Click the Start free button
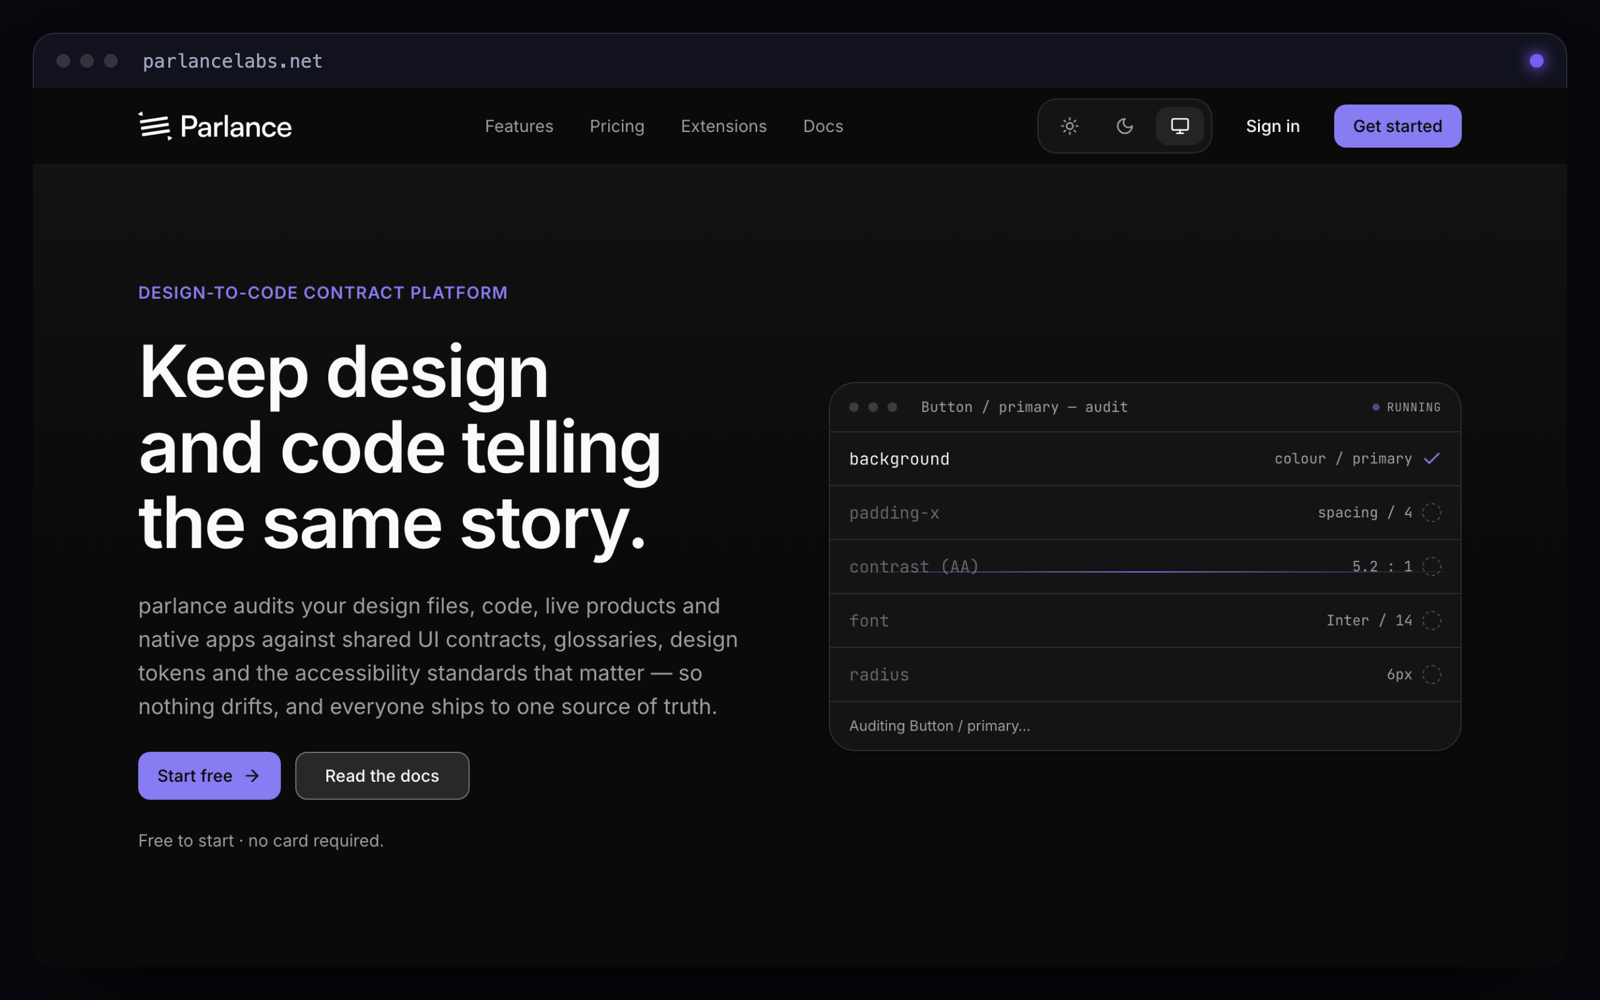 (209, 775)
